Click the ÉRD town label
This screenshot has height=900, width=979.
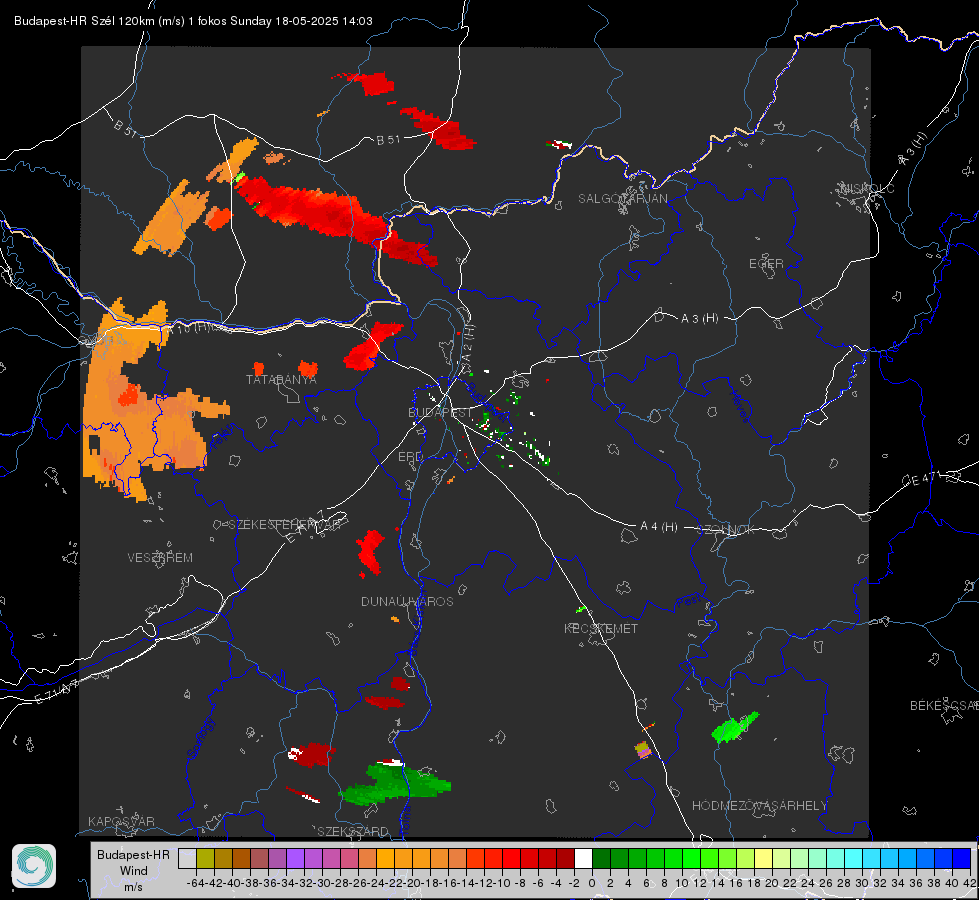410,457
